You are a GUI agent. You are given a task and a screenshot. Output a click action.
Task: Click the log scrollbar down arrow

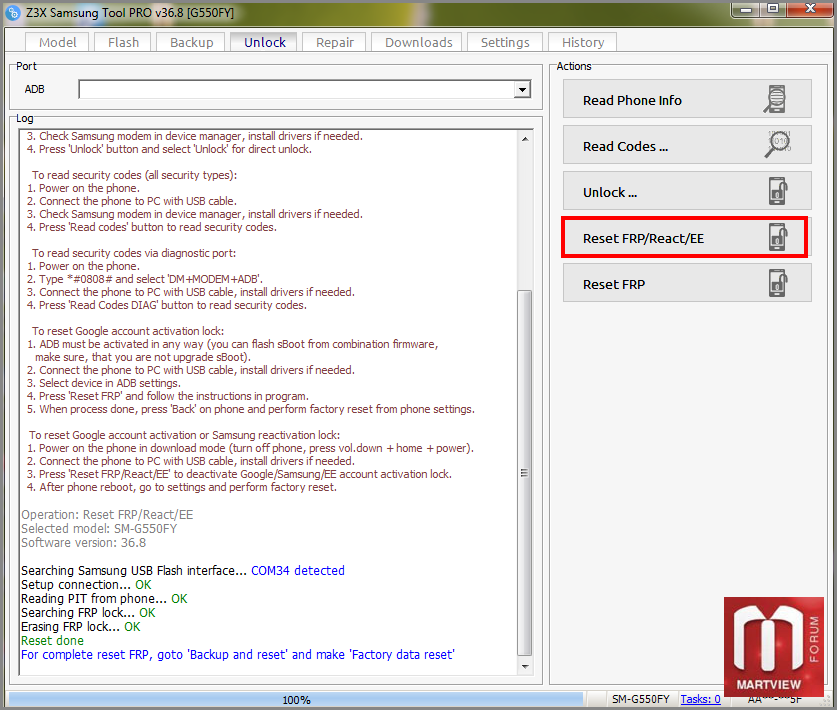[x=525, y=666]
